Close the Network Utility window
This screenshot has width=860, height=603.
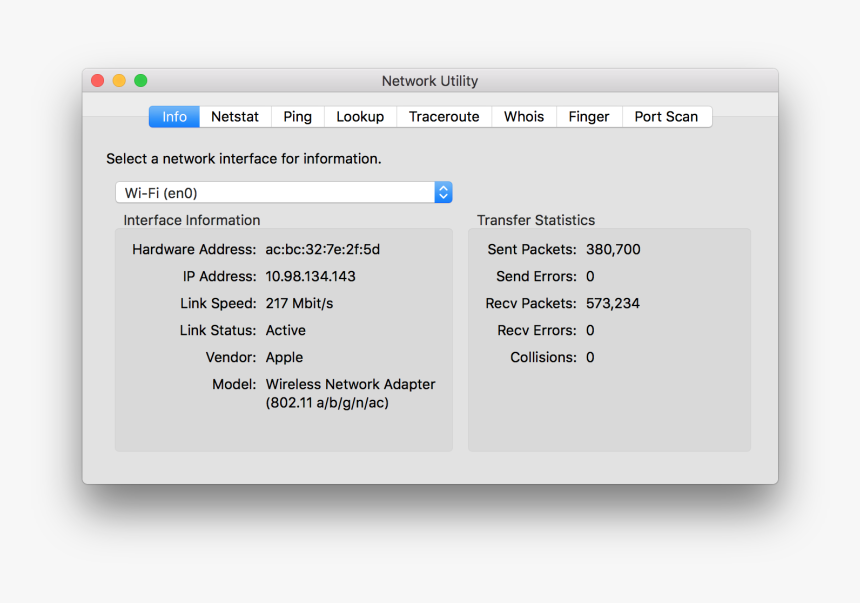pos(98,81)
